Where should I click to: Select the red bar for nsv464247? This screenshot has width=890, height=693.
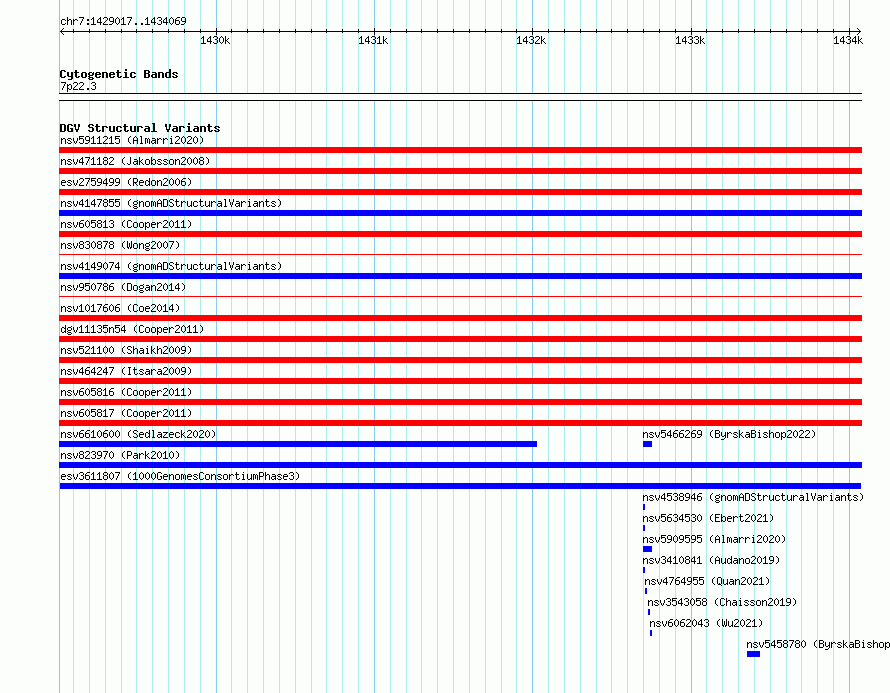(x=460, y=381)
